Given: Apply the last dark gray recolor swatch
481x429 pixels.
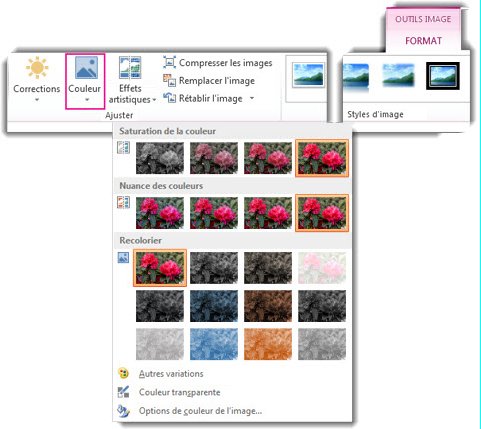Looking at the screenshot, I should tap(322, 306).
